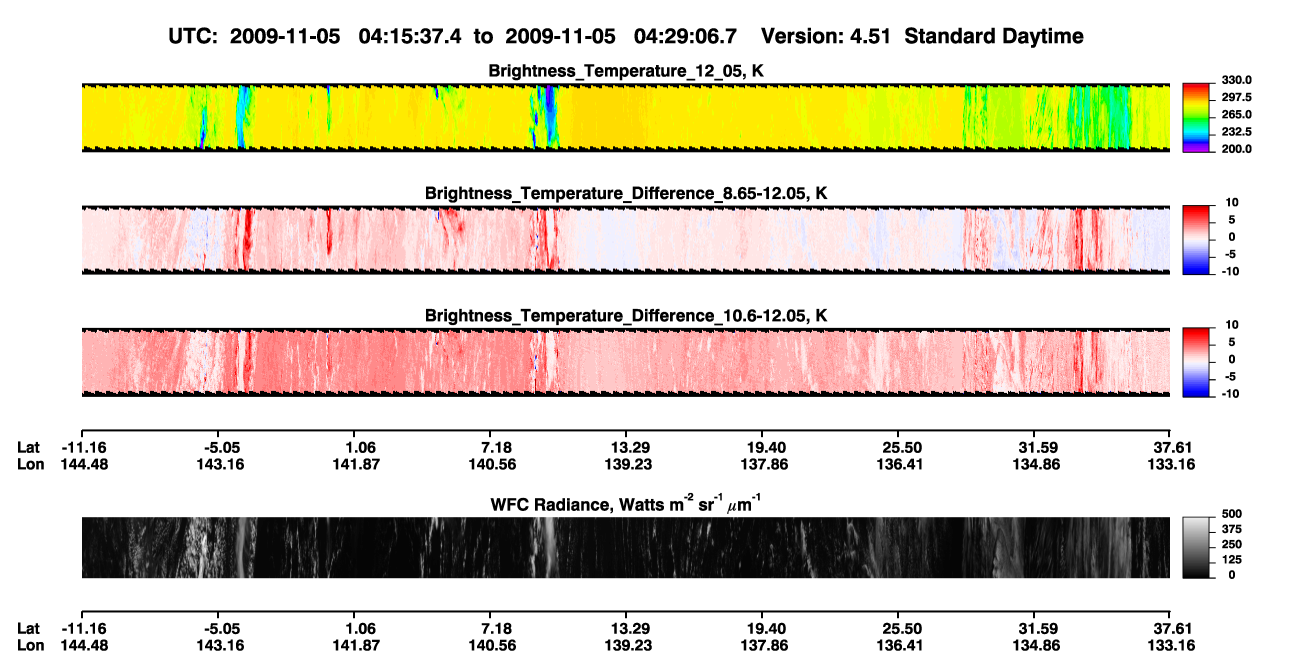Click the end time '04:29:06.7' in header

685,36
